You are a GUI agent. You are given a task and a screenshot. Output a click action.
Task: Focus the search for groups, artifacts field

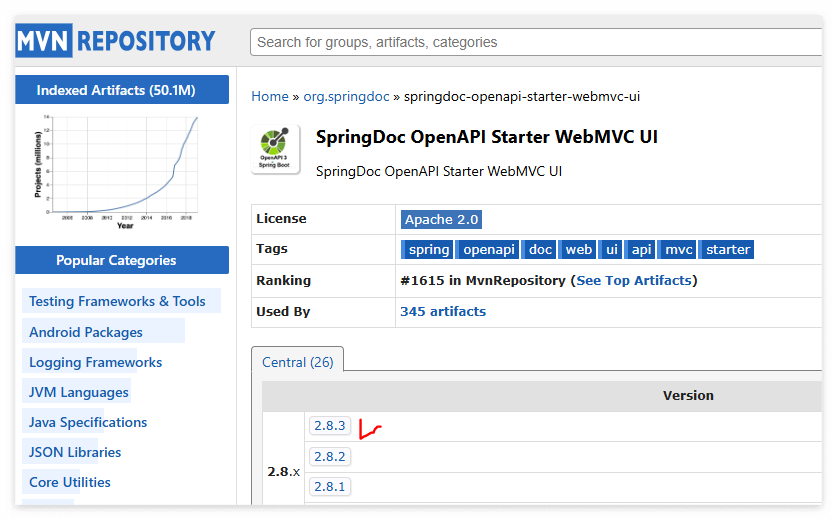pos(536,42)
